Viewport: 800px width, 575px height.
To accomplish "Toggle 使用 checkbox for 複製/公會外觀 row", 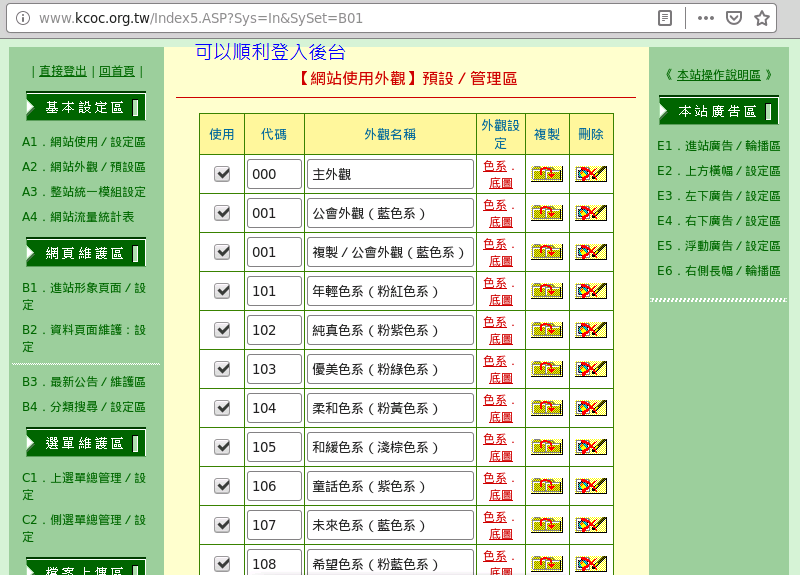I will point(222,252).
